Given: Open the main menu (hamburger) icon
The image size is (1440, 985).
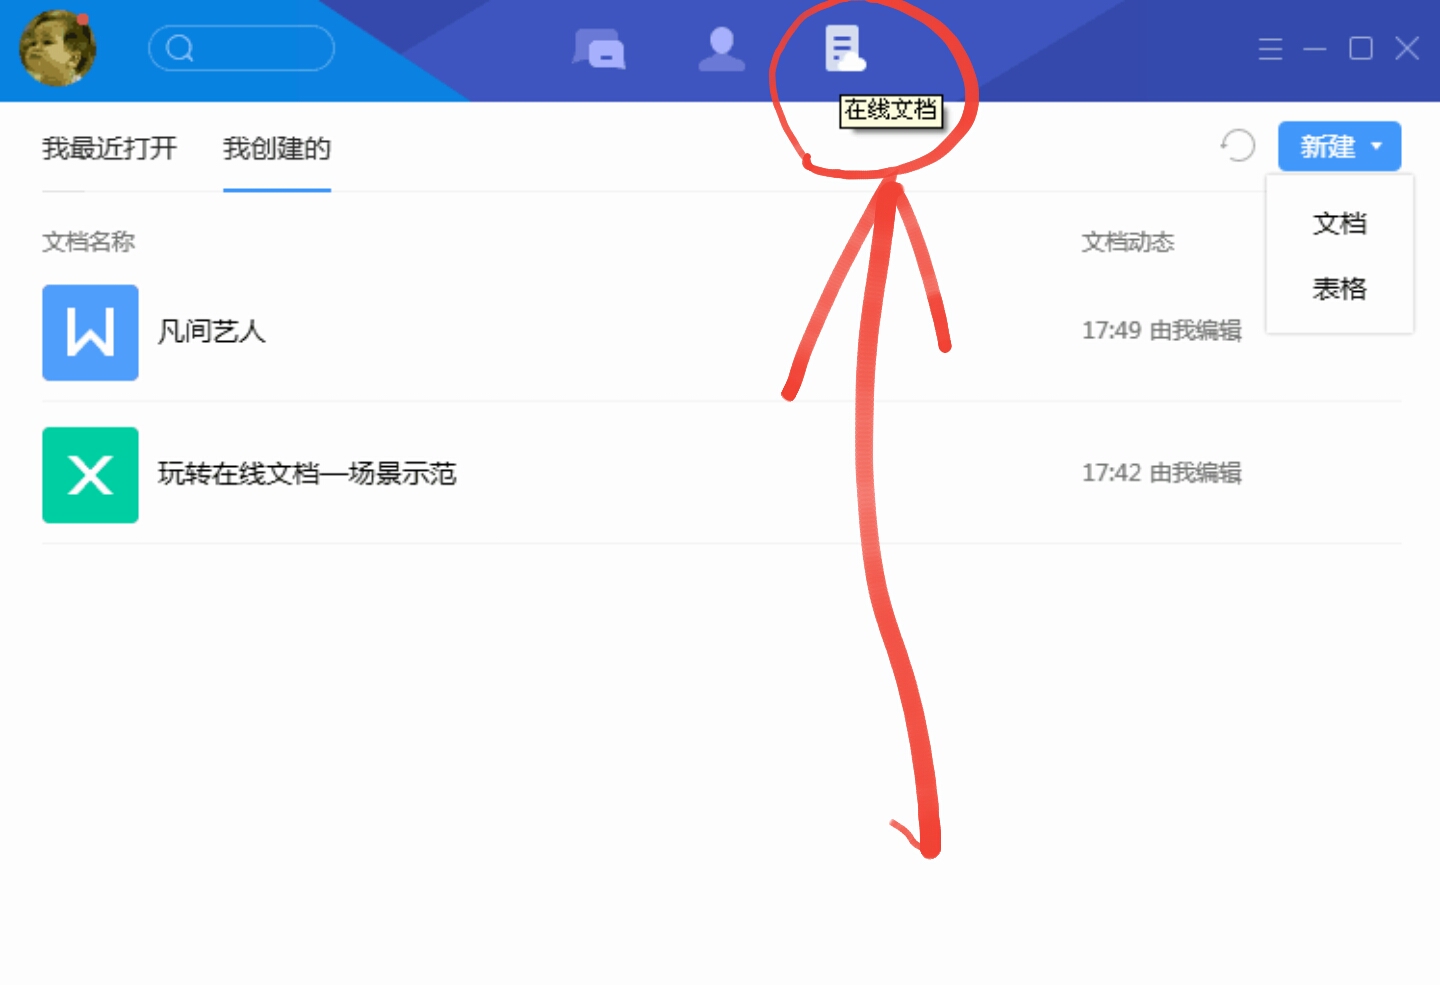Looking at the screenshot, I should 1271,47.
